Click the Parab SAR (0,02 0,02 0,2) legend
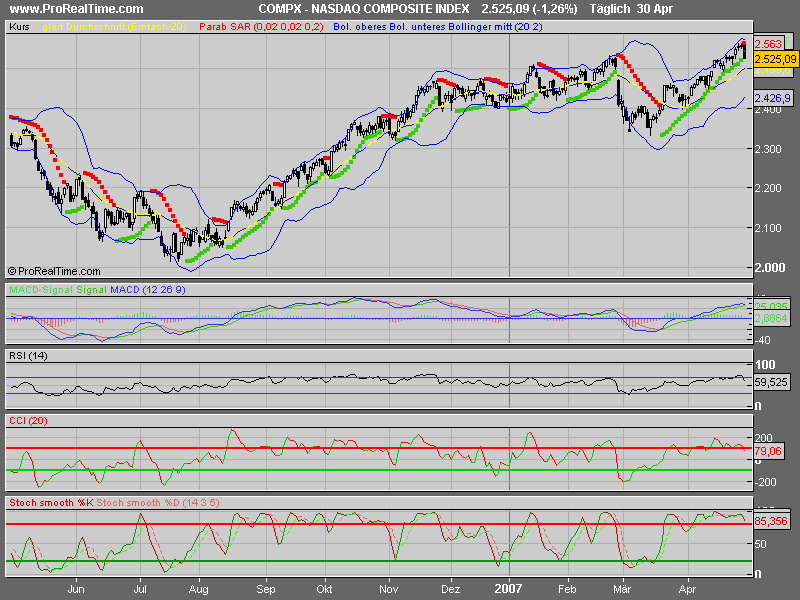 click(261, 27)
